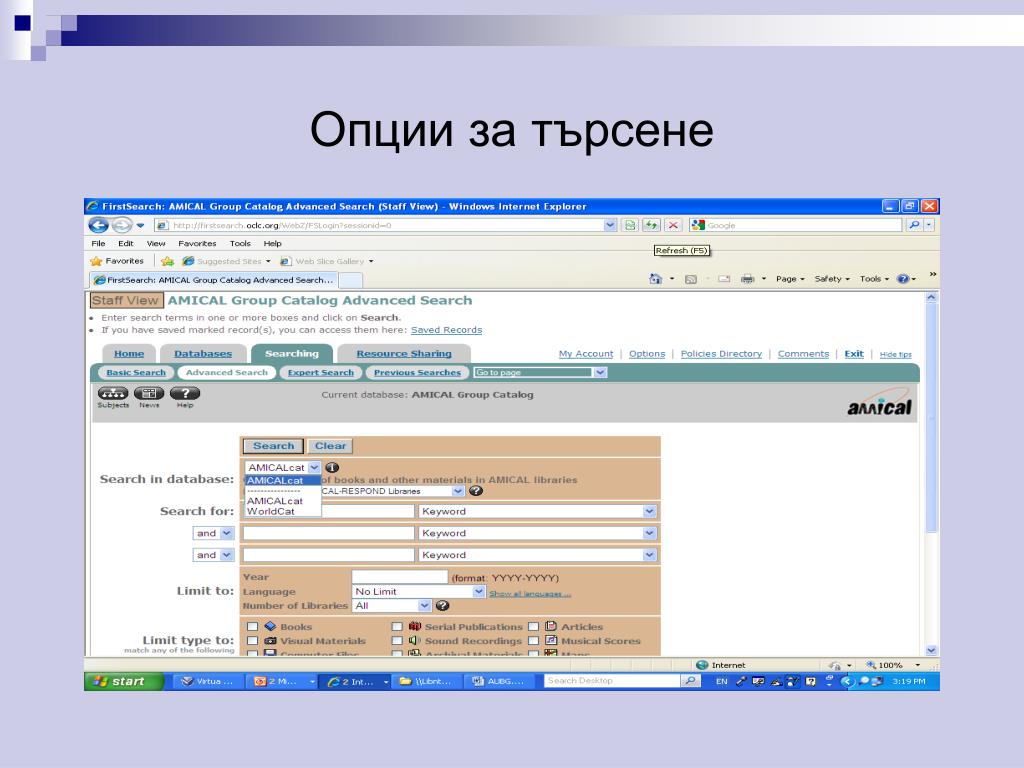Check the Musical Scores checkbox
Image resolution: width=1024 pixels, height=768 pixels.
[x=534, y=641]
